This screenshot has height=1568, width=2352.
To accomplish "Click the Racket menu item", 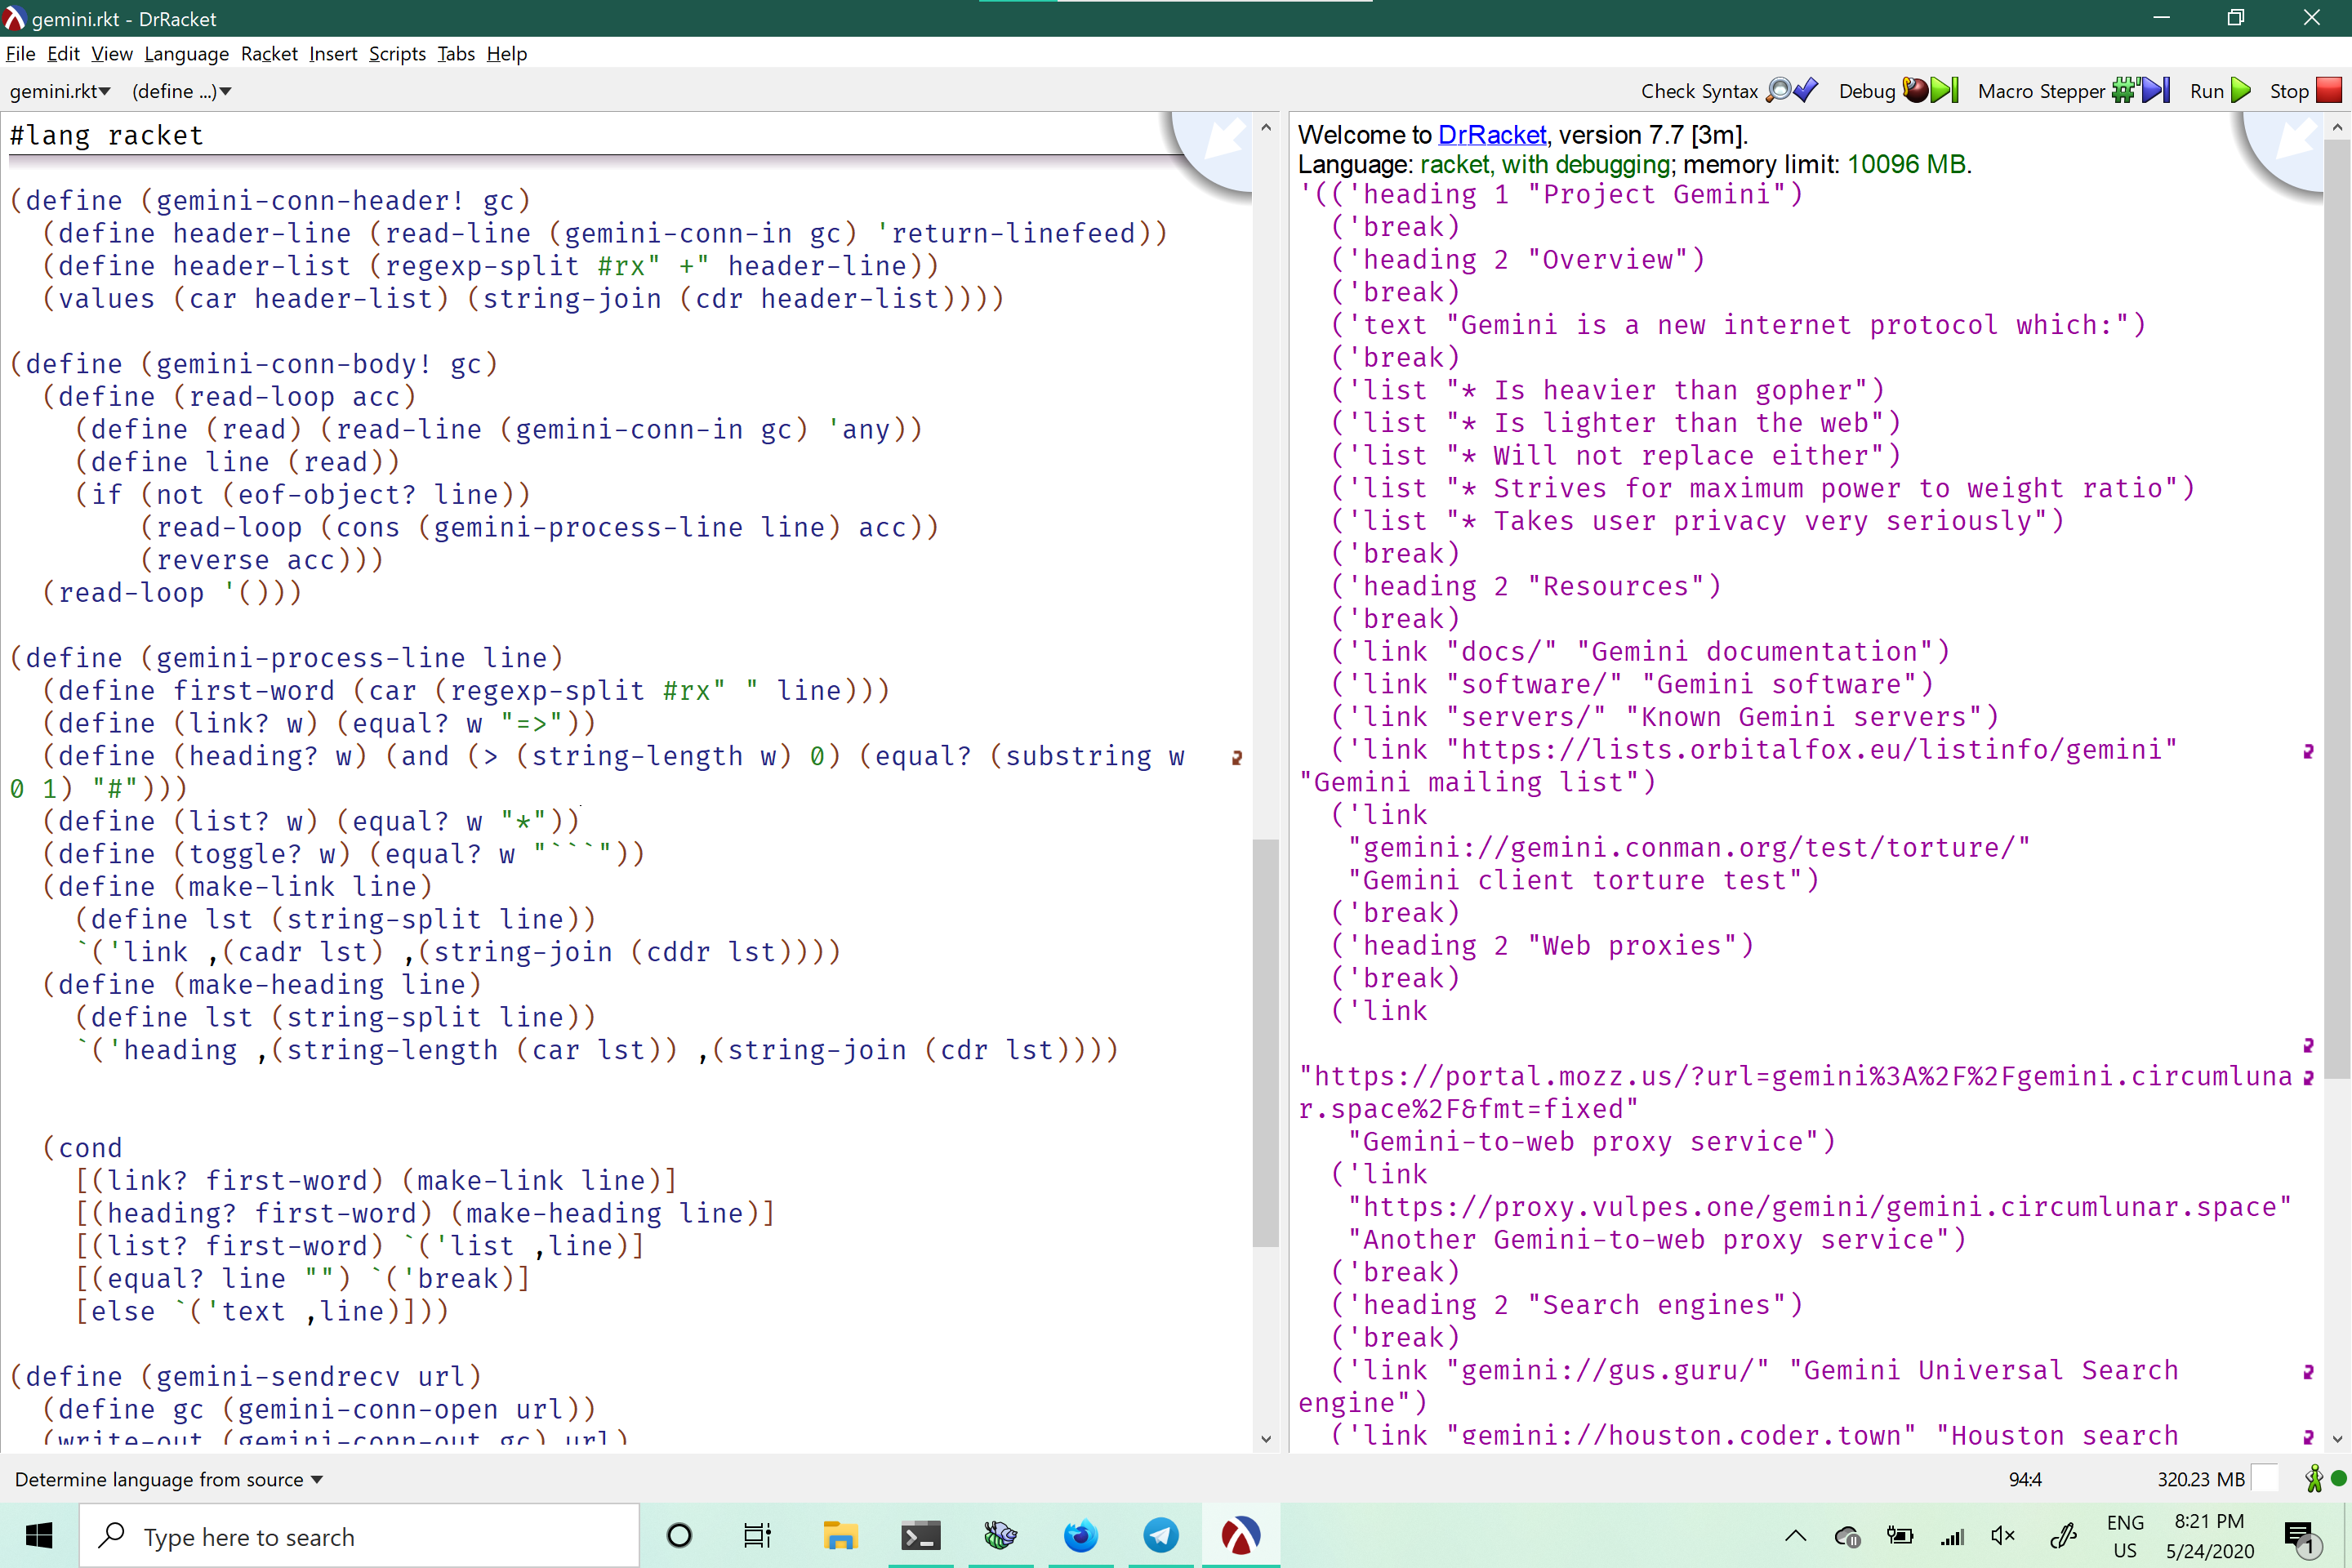I will [x=268, y=52].
